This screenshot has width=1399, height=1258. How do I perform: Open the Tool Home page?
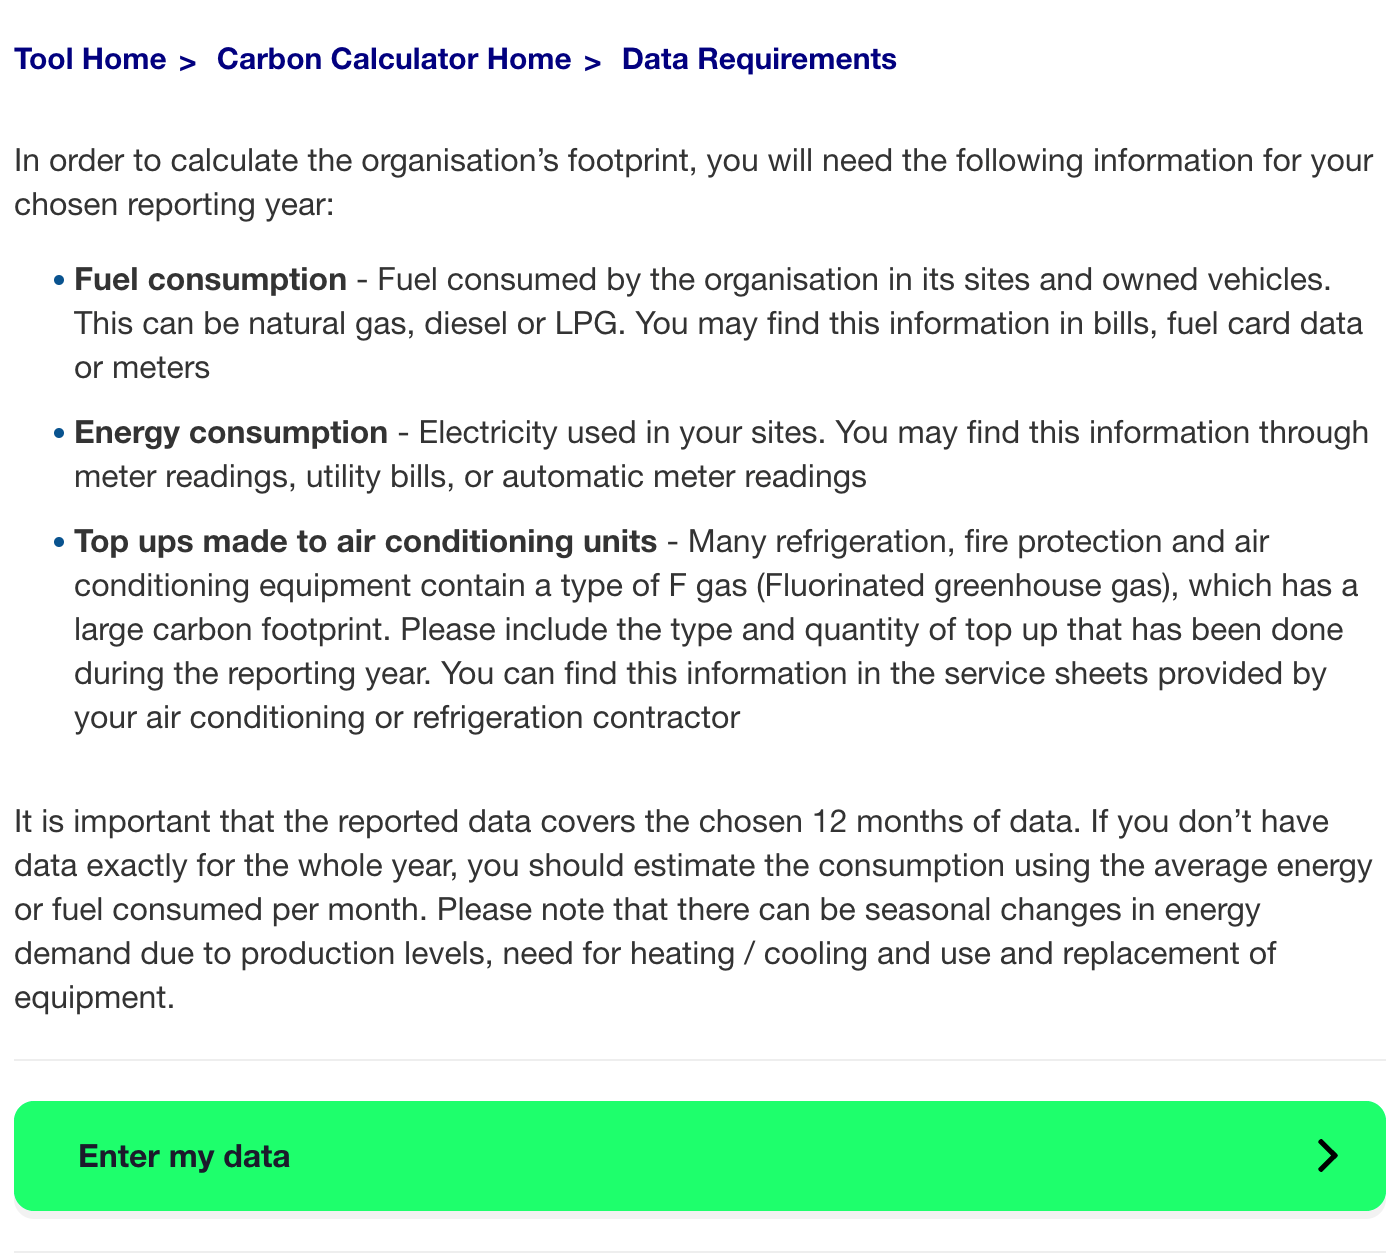point(90,59)
